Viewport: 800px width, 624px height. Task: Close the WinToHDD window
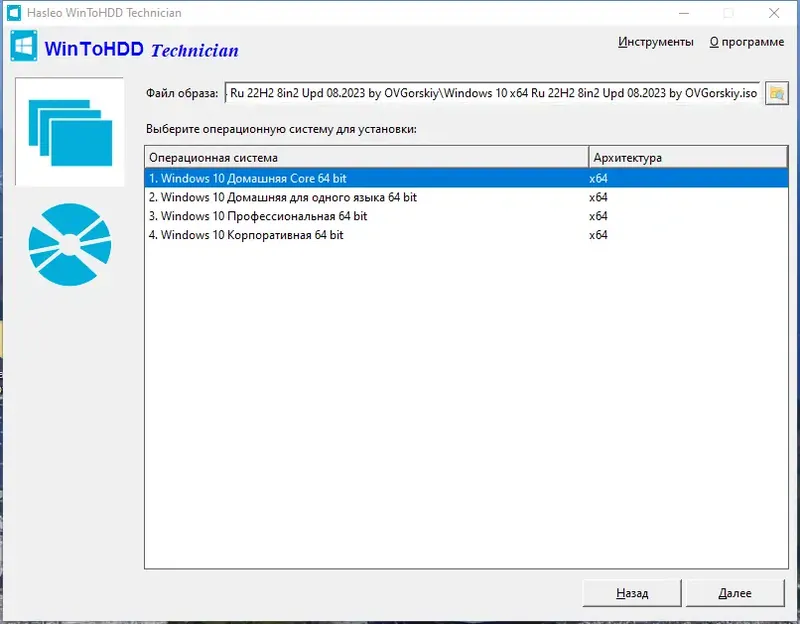click(774, 13)
